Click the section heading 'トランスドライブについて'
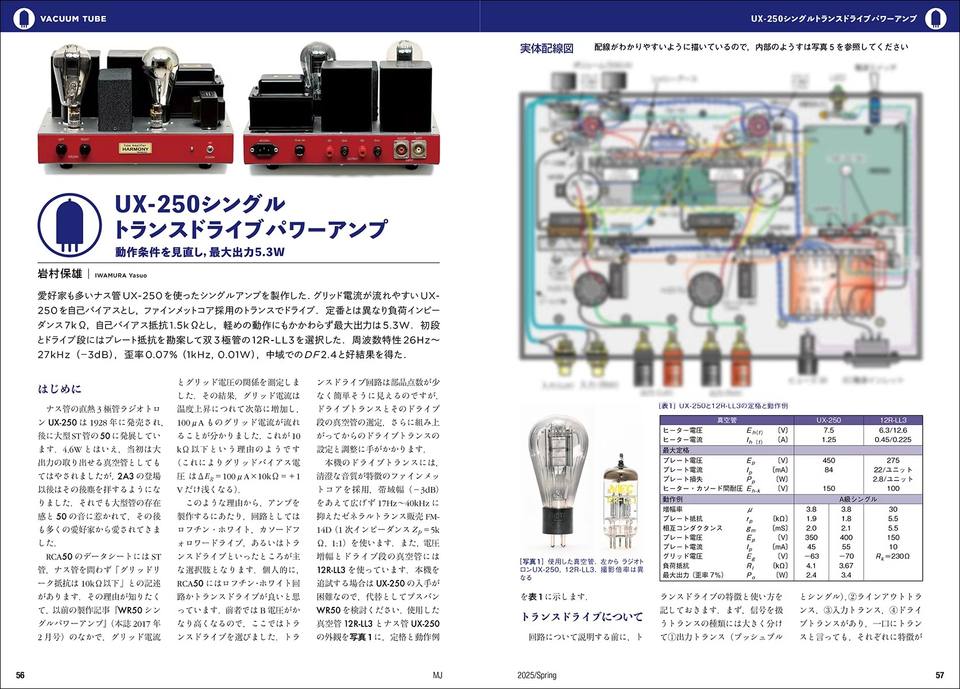960x689 pixels. tap(582, 616)
